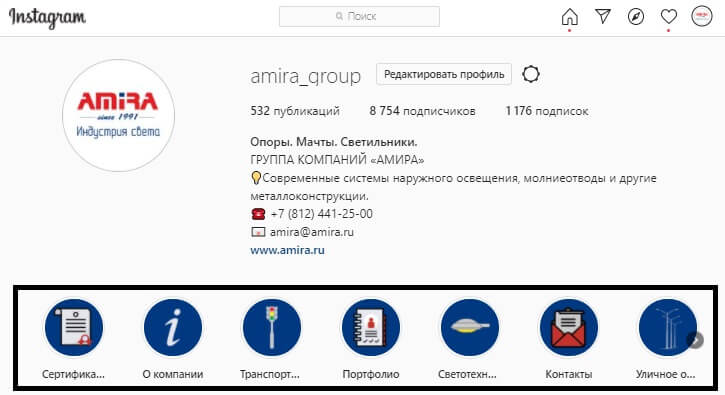Open the www.amira.ru website link
This screenshot has height=395, width=725.
point(287,250)
